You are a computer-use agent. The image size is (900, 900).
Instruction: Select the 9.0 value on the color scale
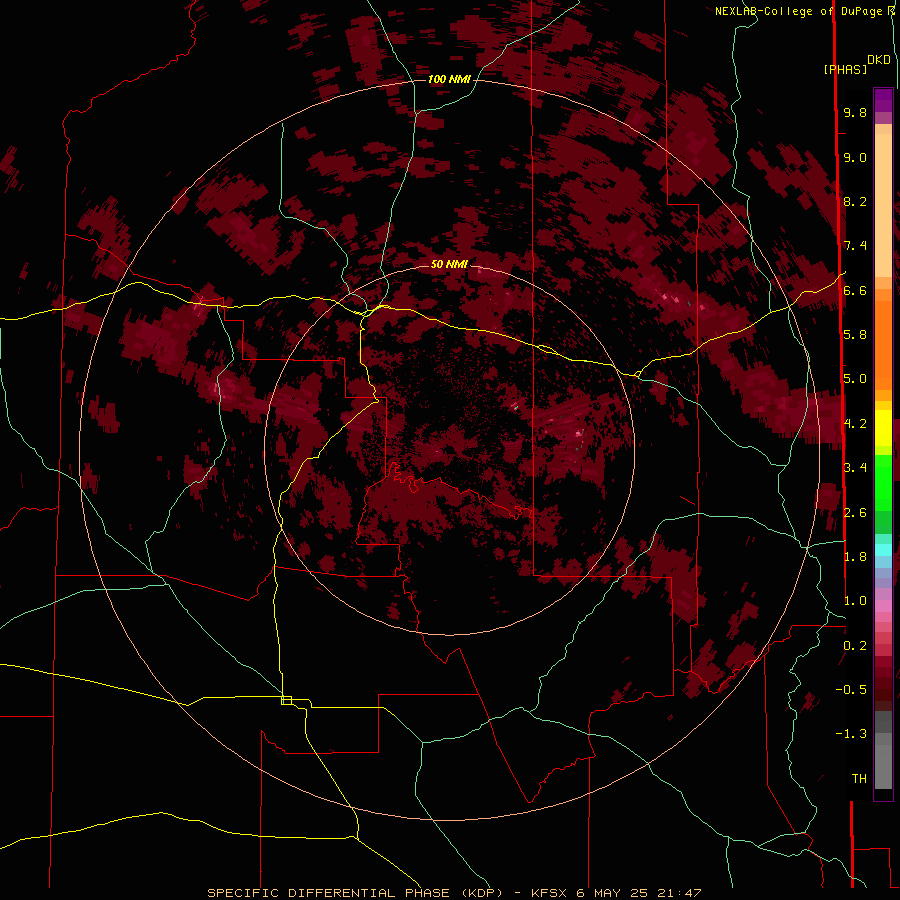(x=855, y=157)
